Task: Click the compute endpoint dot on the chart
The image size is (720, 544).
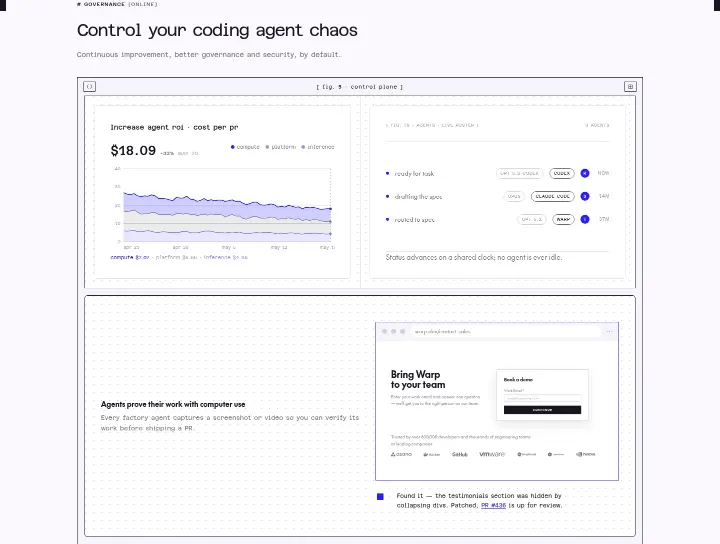Action: (331, 209)
